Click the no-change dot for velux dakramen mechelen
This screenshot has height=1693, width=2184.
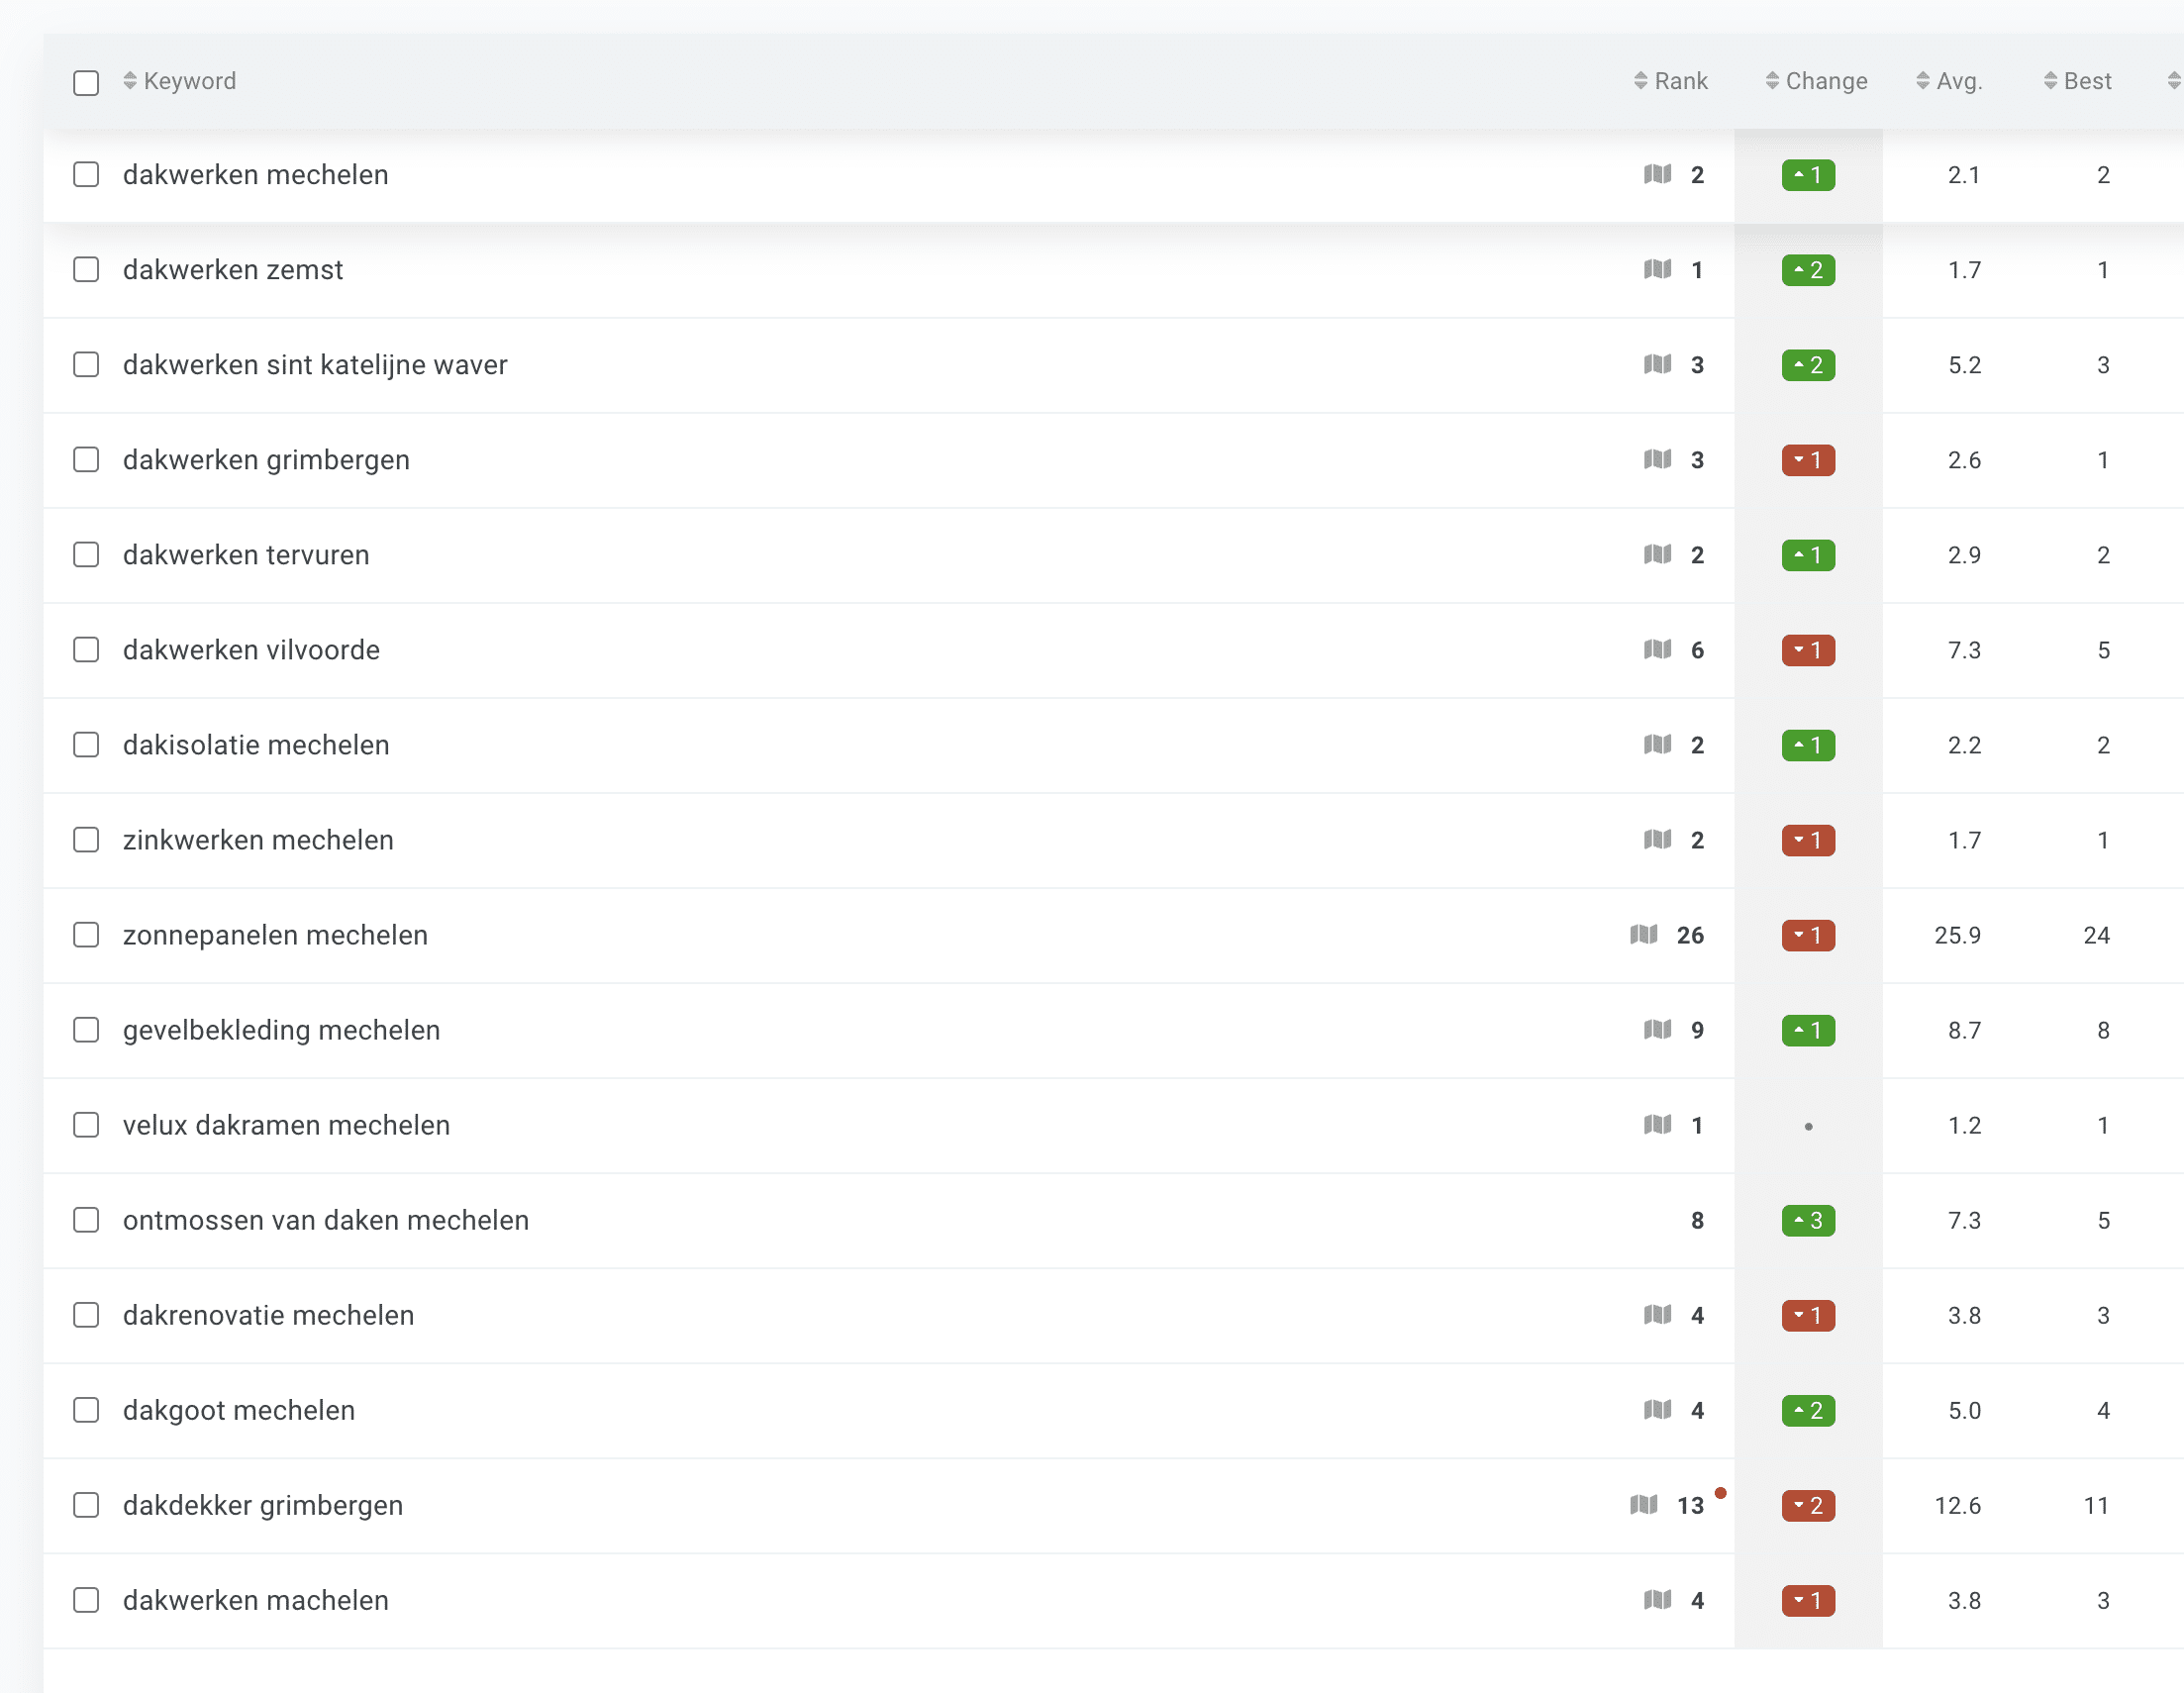(x=1808, y=1126)
